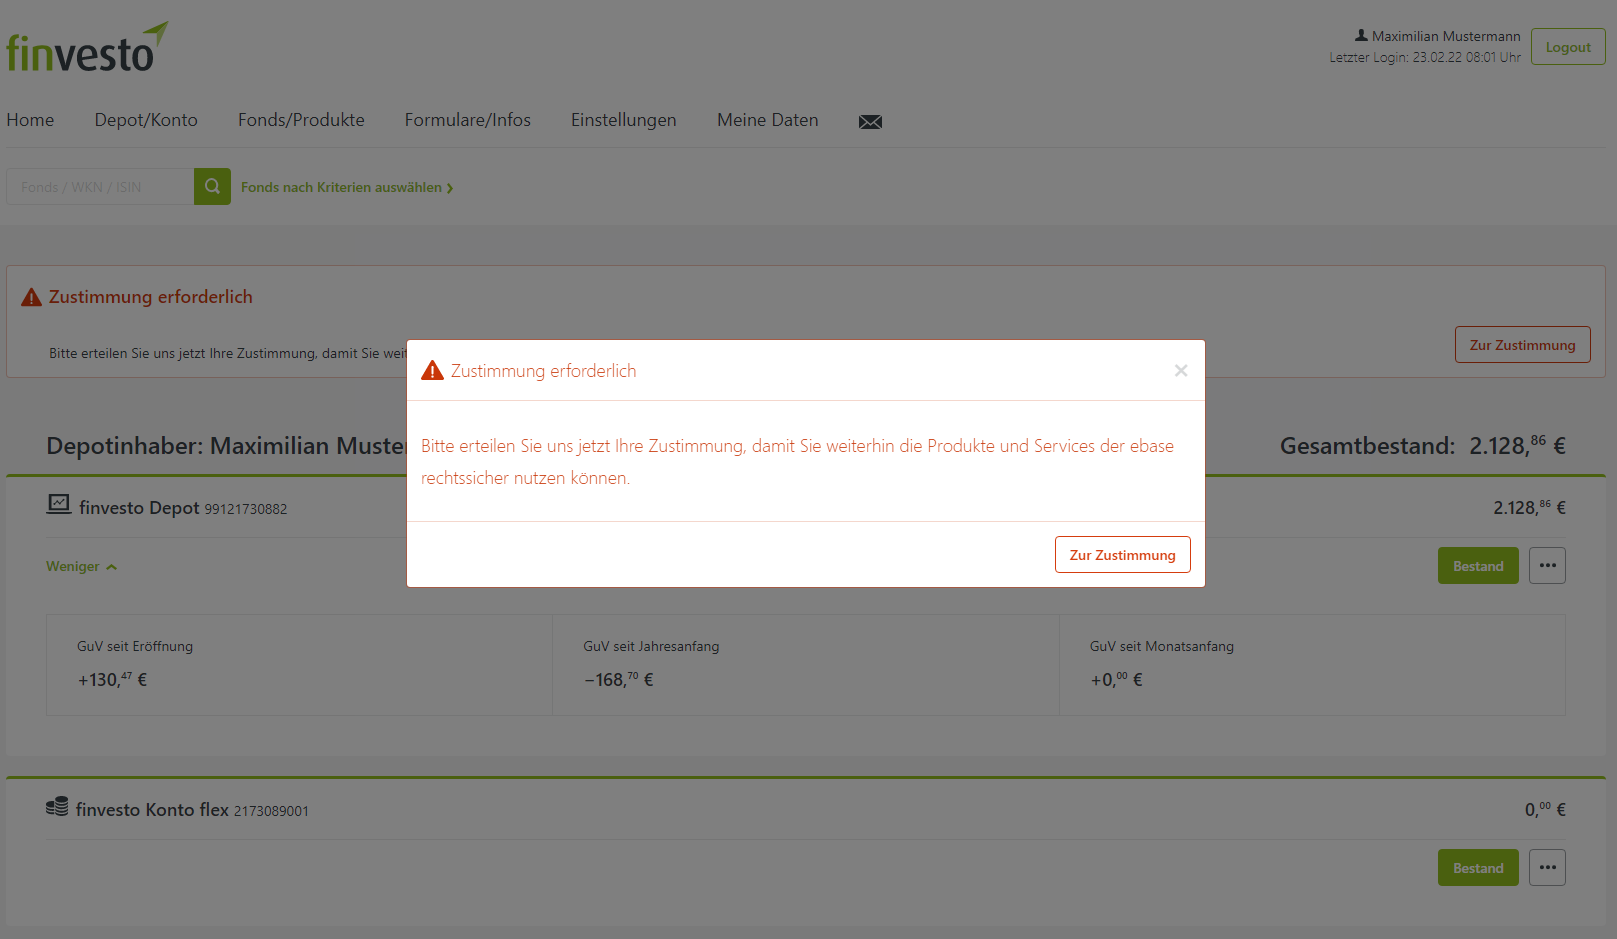
Task: Click the banner heading Zustimmung erforderlich
Action: 151,297
